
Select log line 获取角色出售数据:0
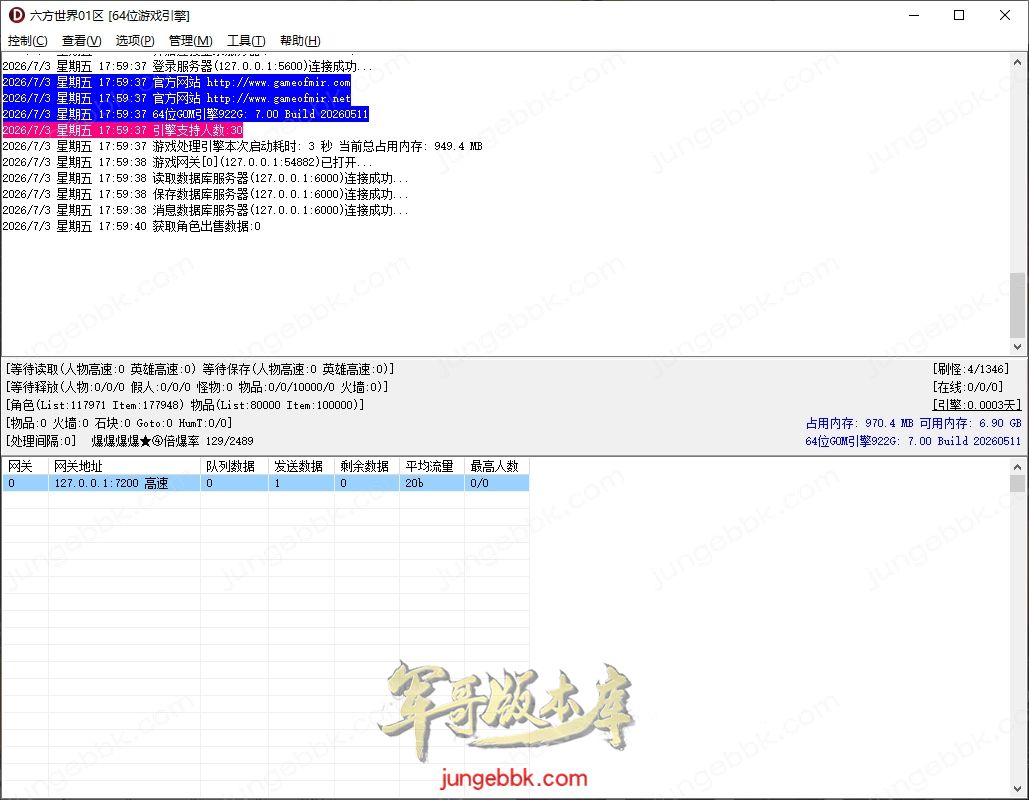coord(131,226)
